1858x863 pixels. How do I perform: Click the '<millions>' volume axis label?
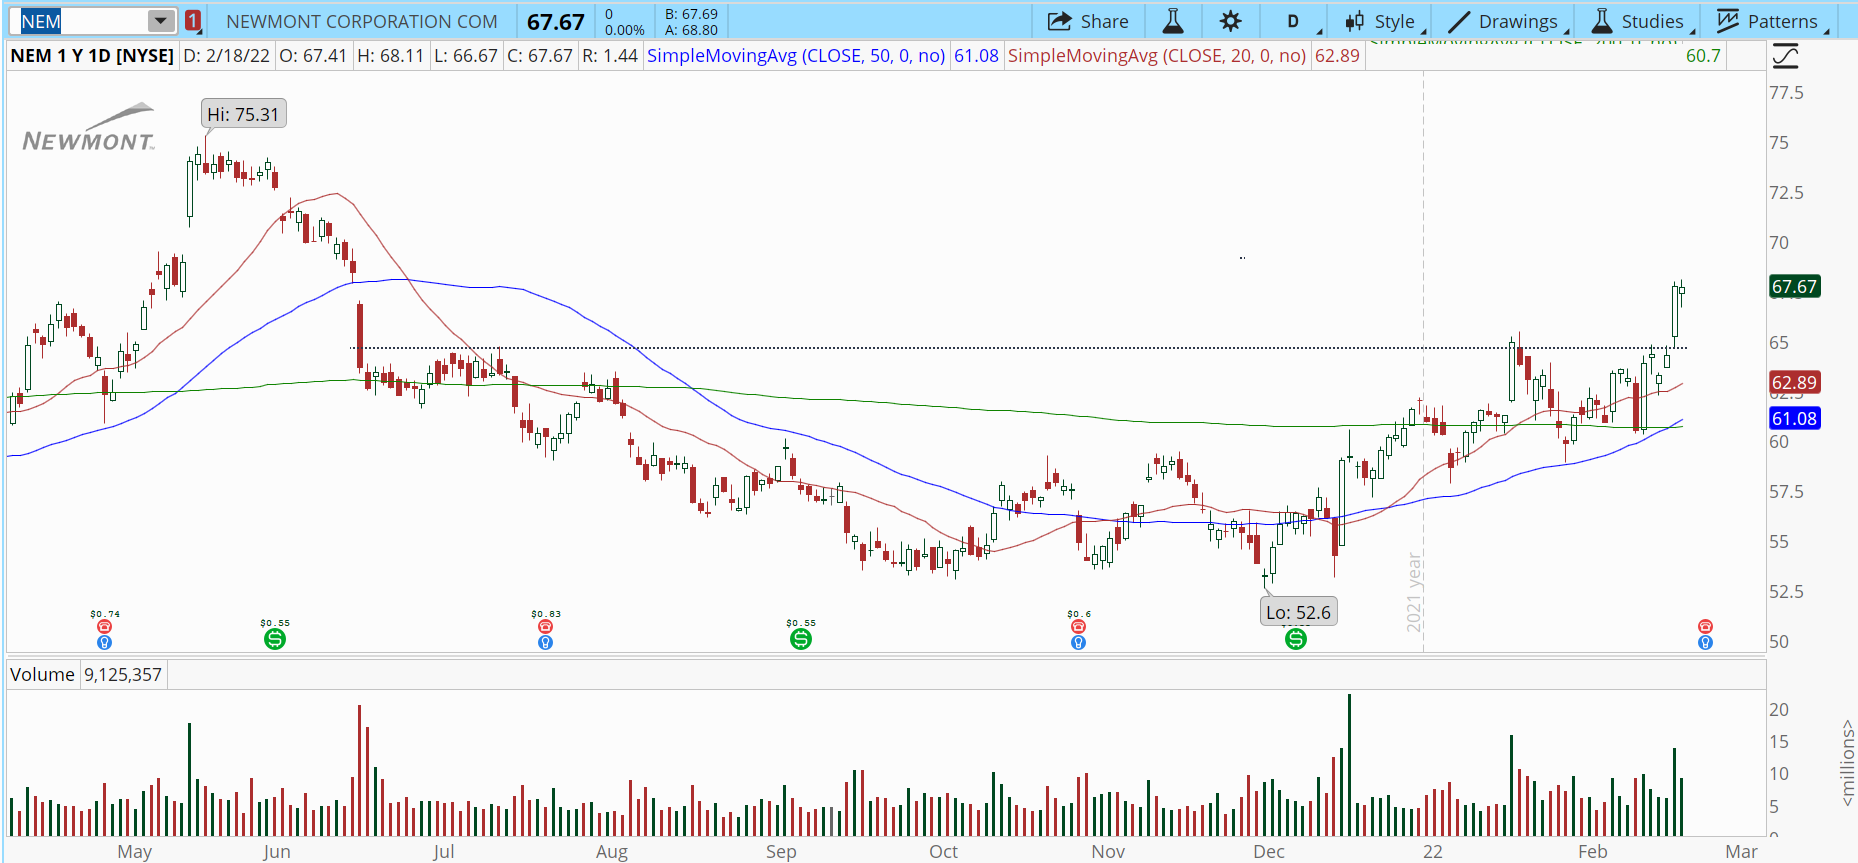coord(1847,762)
